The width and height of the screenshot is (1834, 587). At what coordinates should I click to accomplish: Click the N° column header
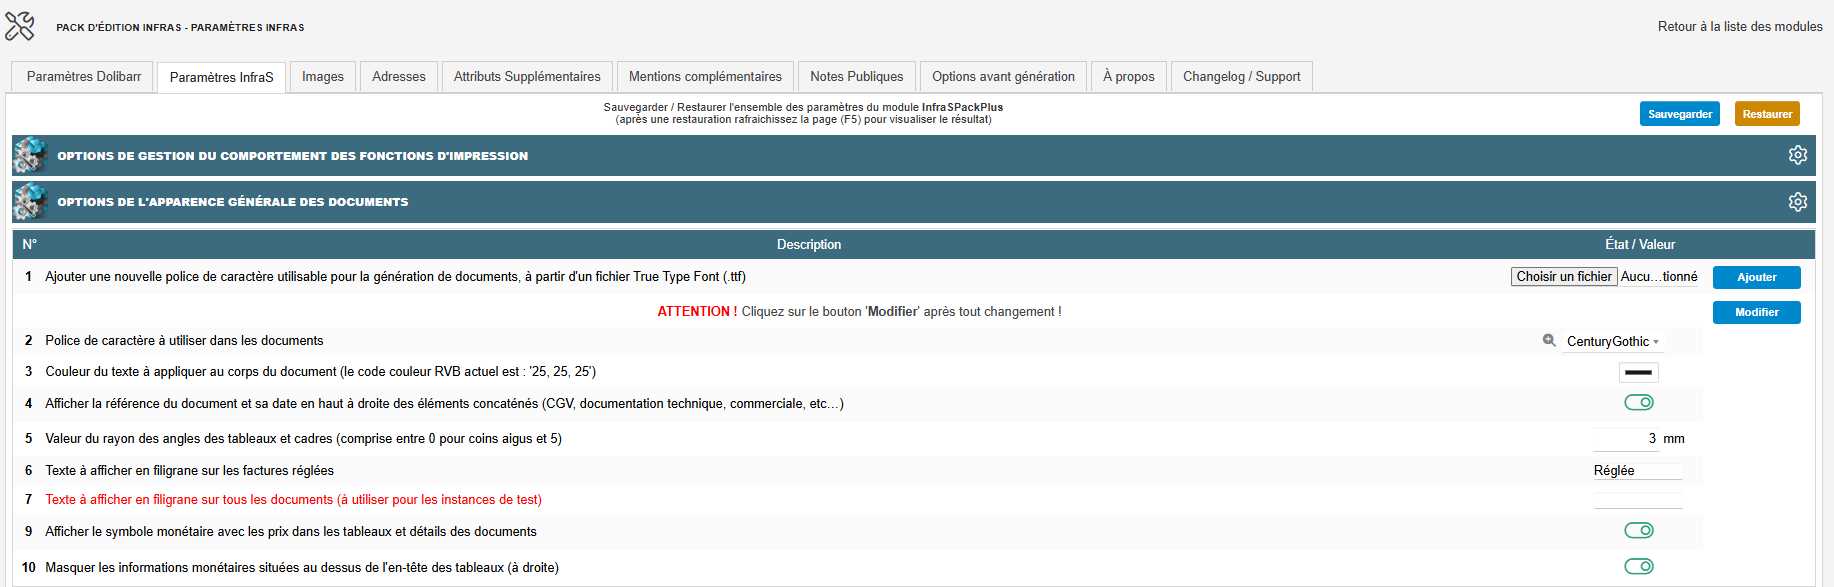[29, 244]
